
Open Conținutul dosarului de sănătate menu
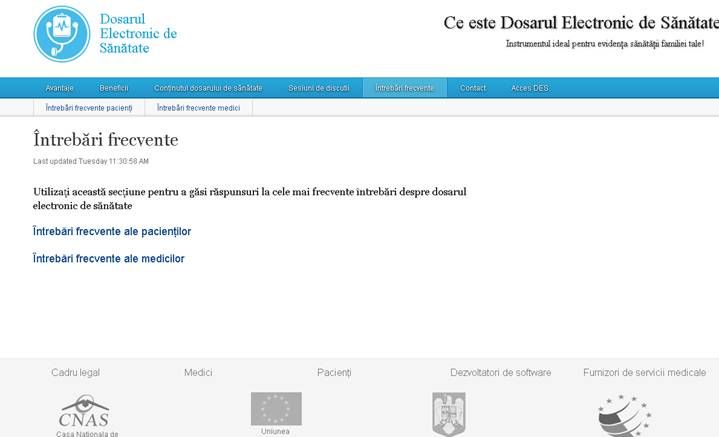point(208,88)
